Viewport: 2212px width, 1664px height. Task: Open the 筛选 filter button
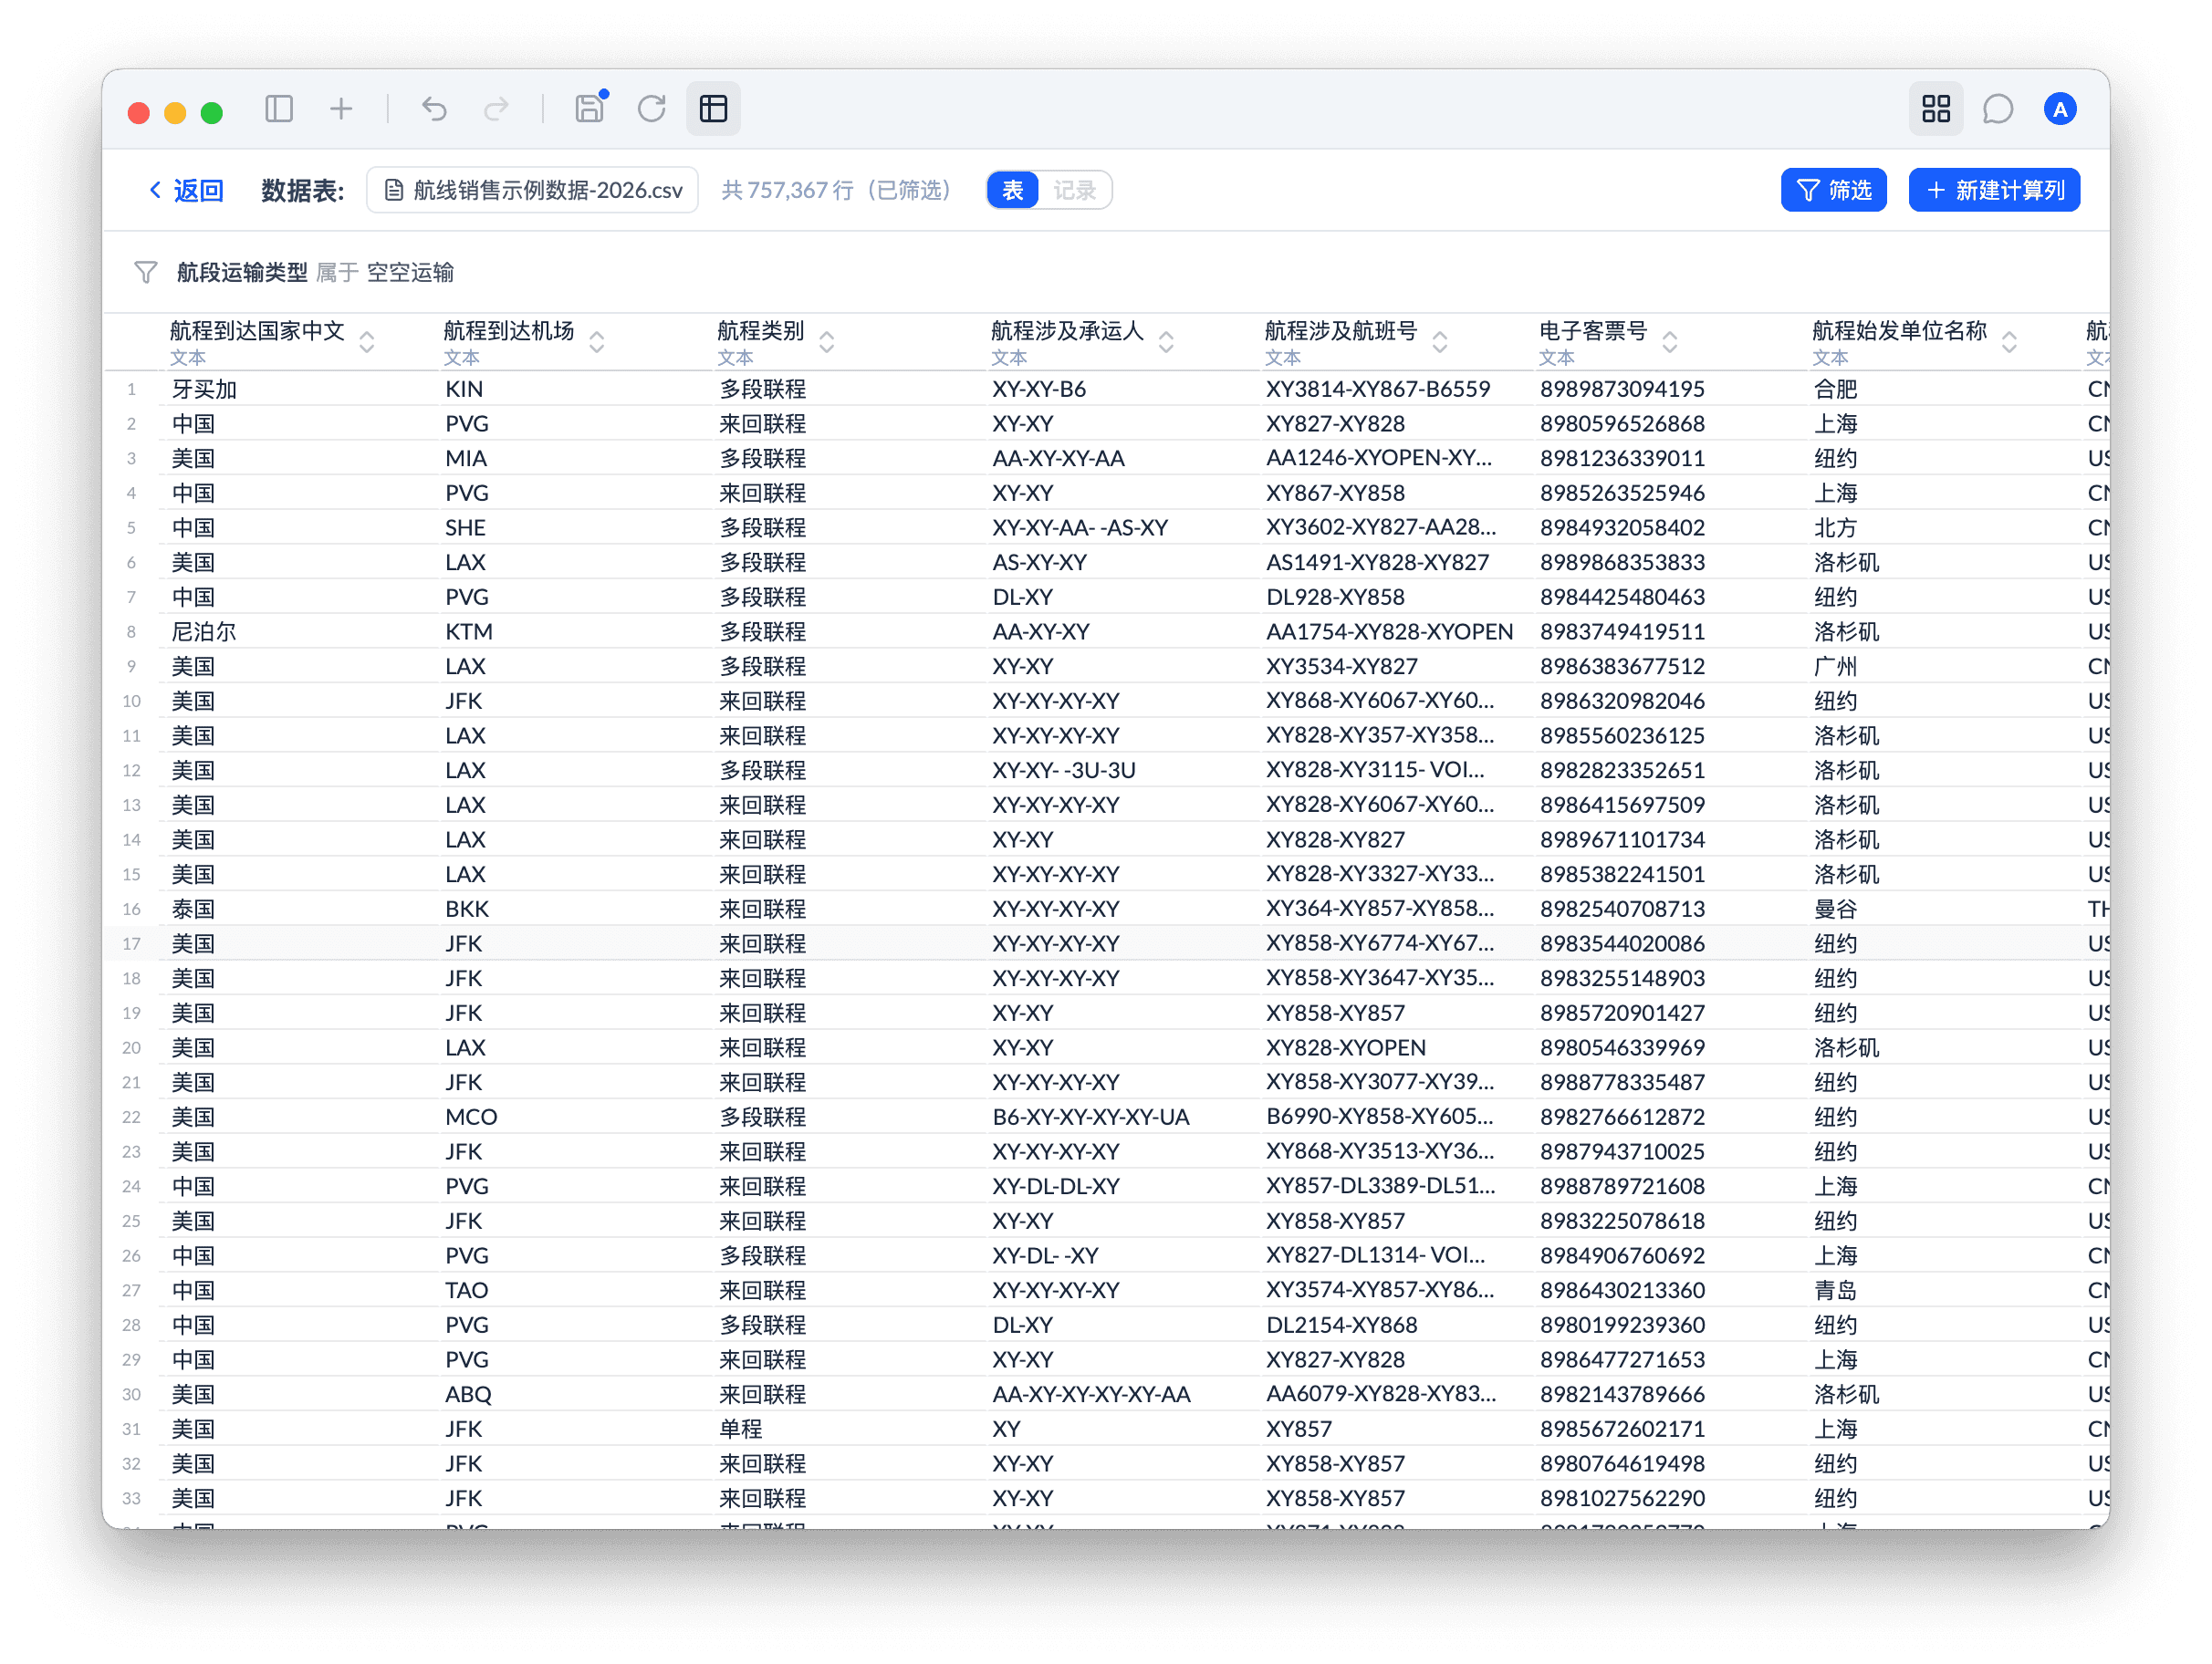(1833, 190)
